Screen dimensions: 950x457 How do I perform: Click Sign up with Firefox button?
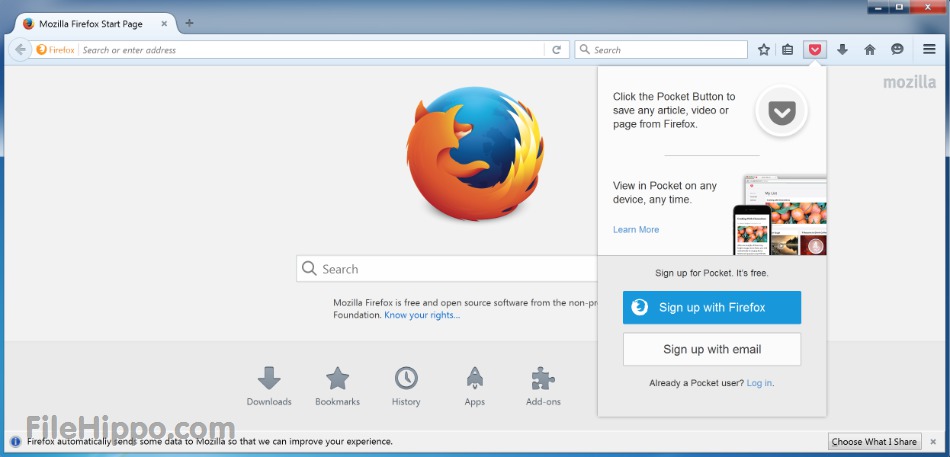(x=712, y=307)
